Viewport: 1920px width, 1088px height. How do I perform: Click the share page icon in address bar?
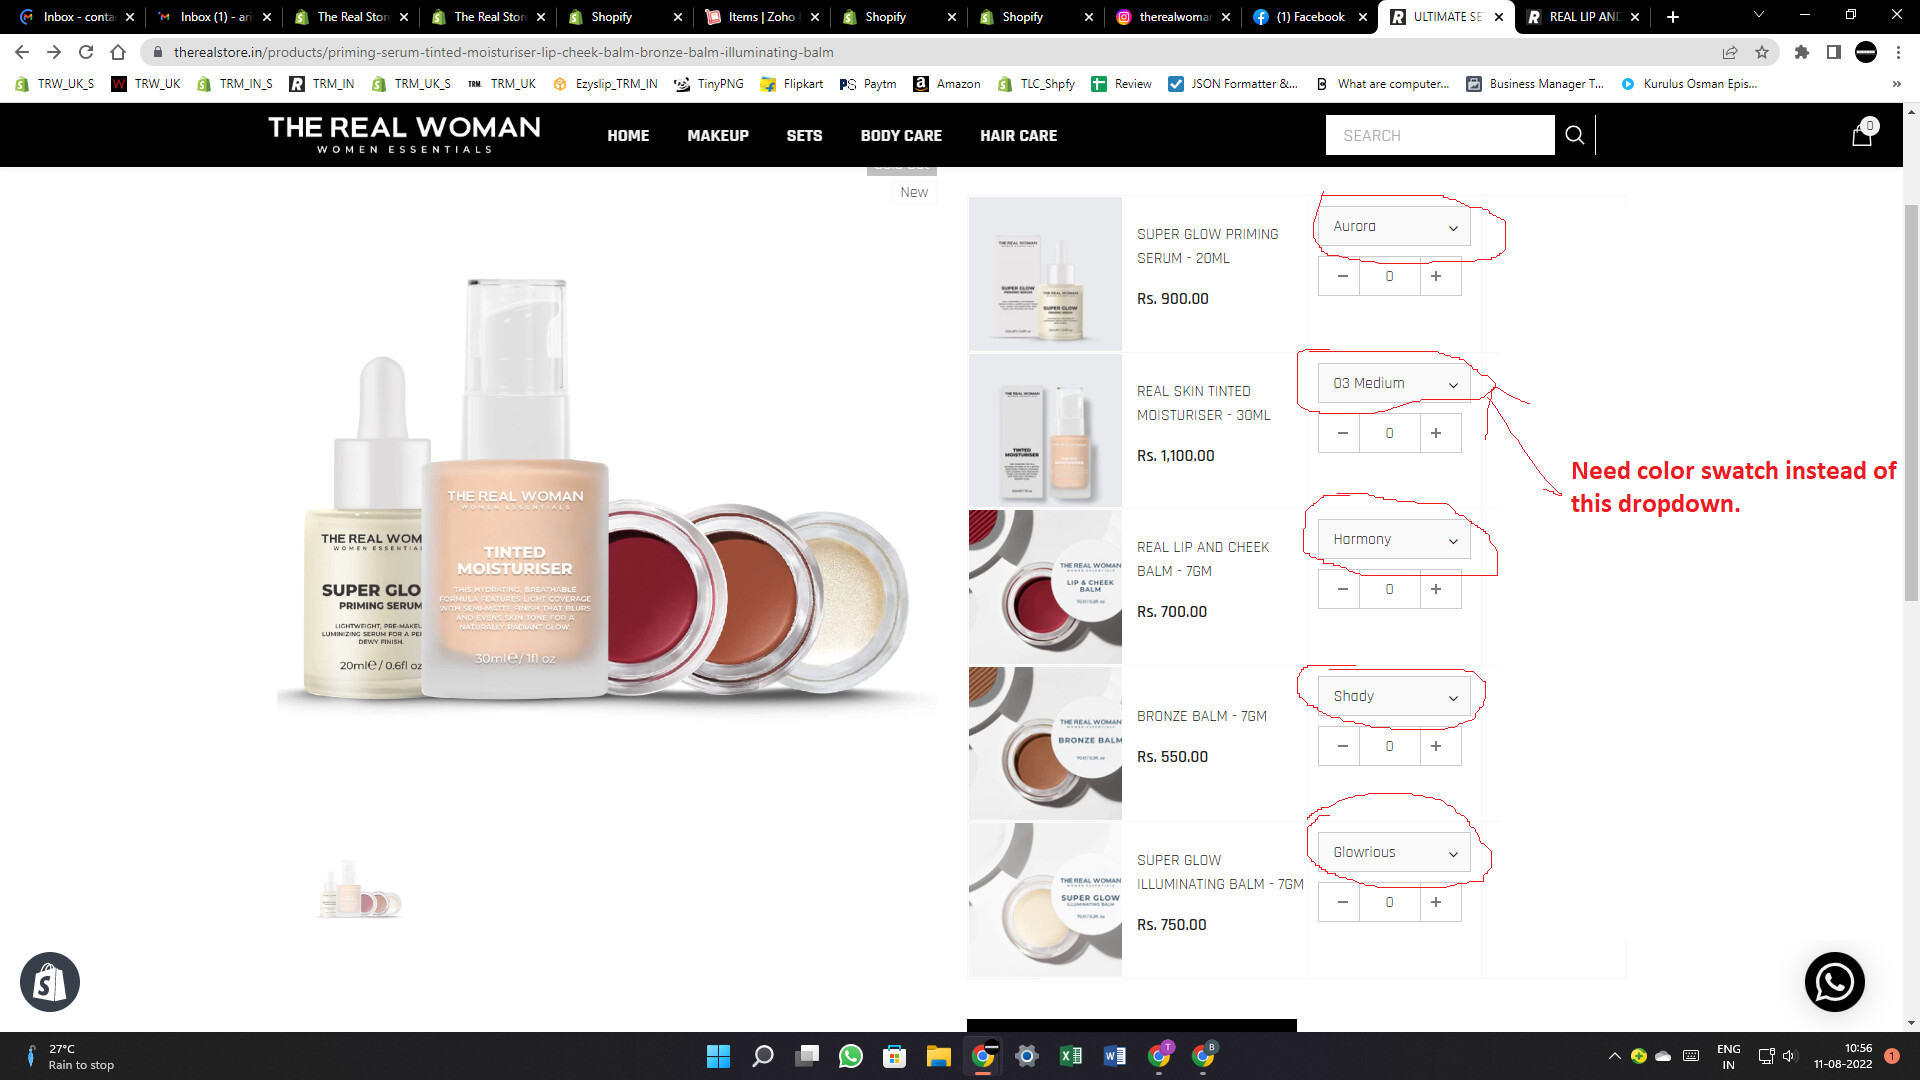point(1730,52)
